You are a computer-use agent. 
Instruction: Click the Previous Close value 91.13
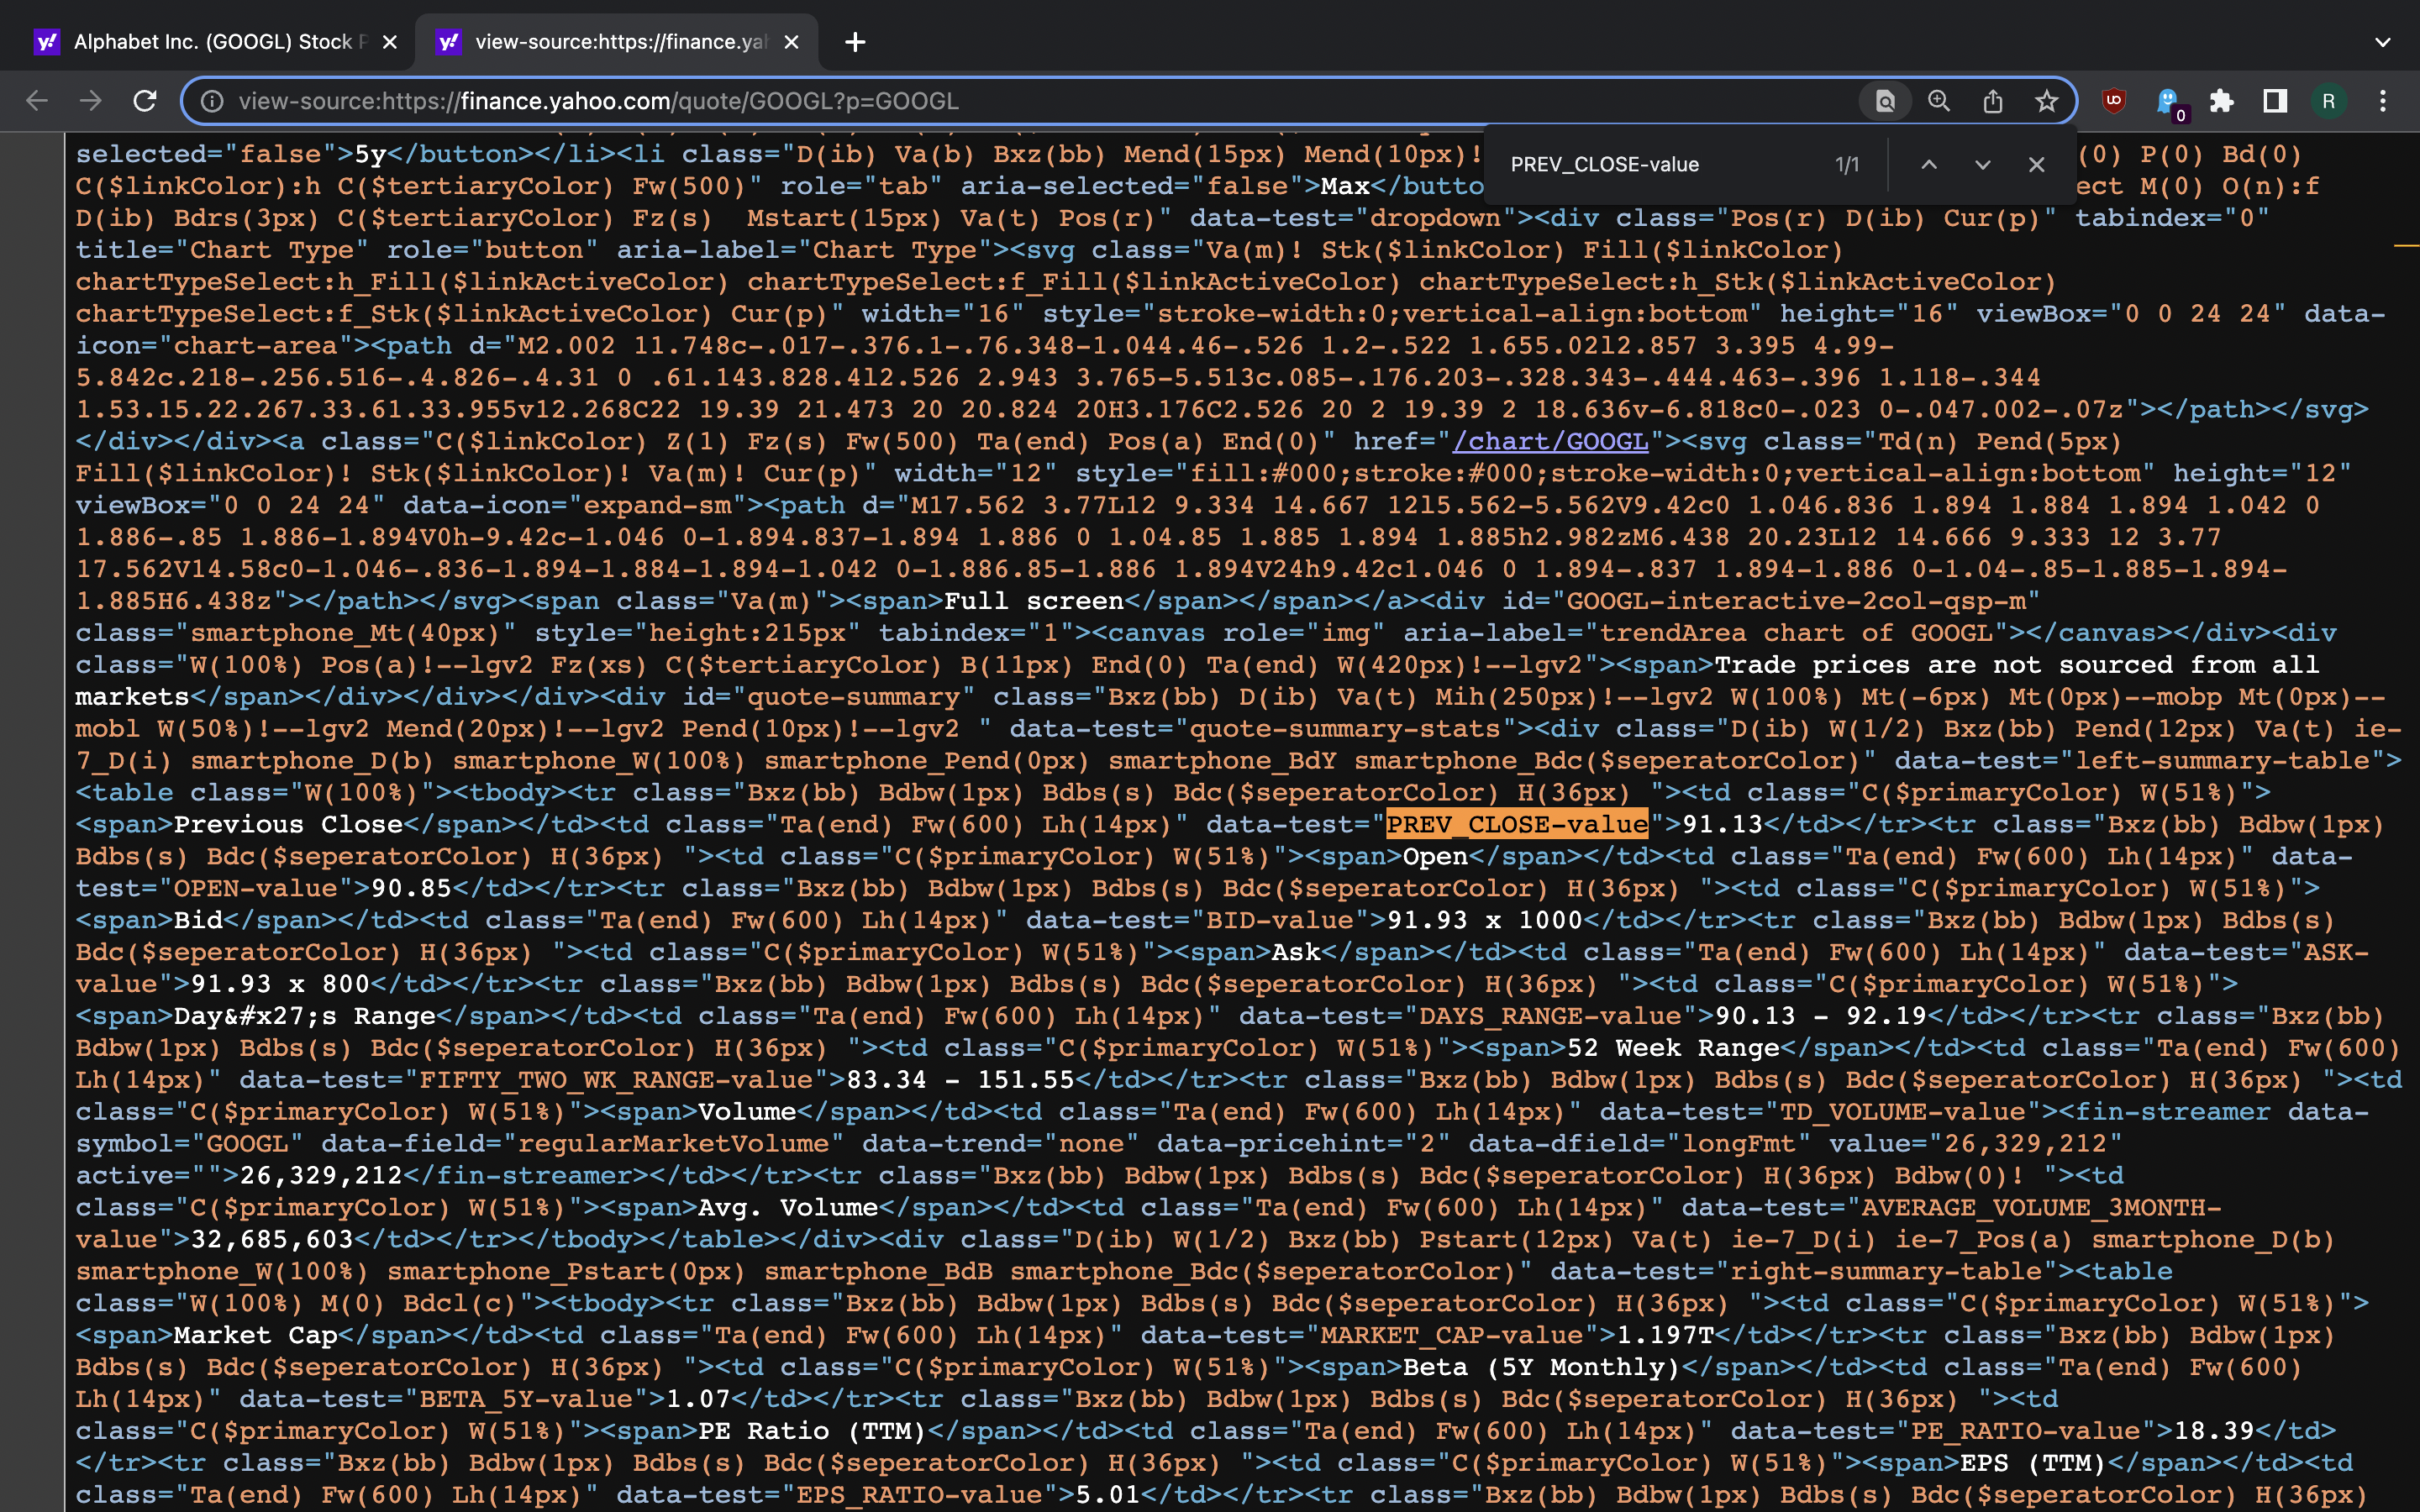[1723, 824]
